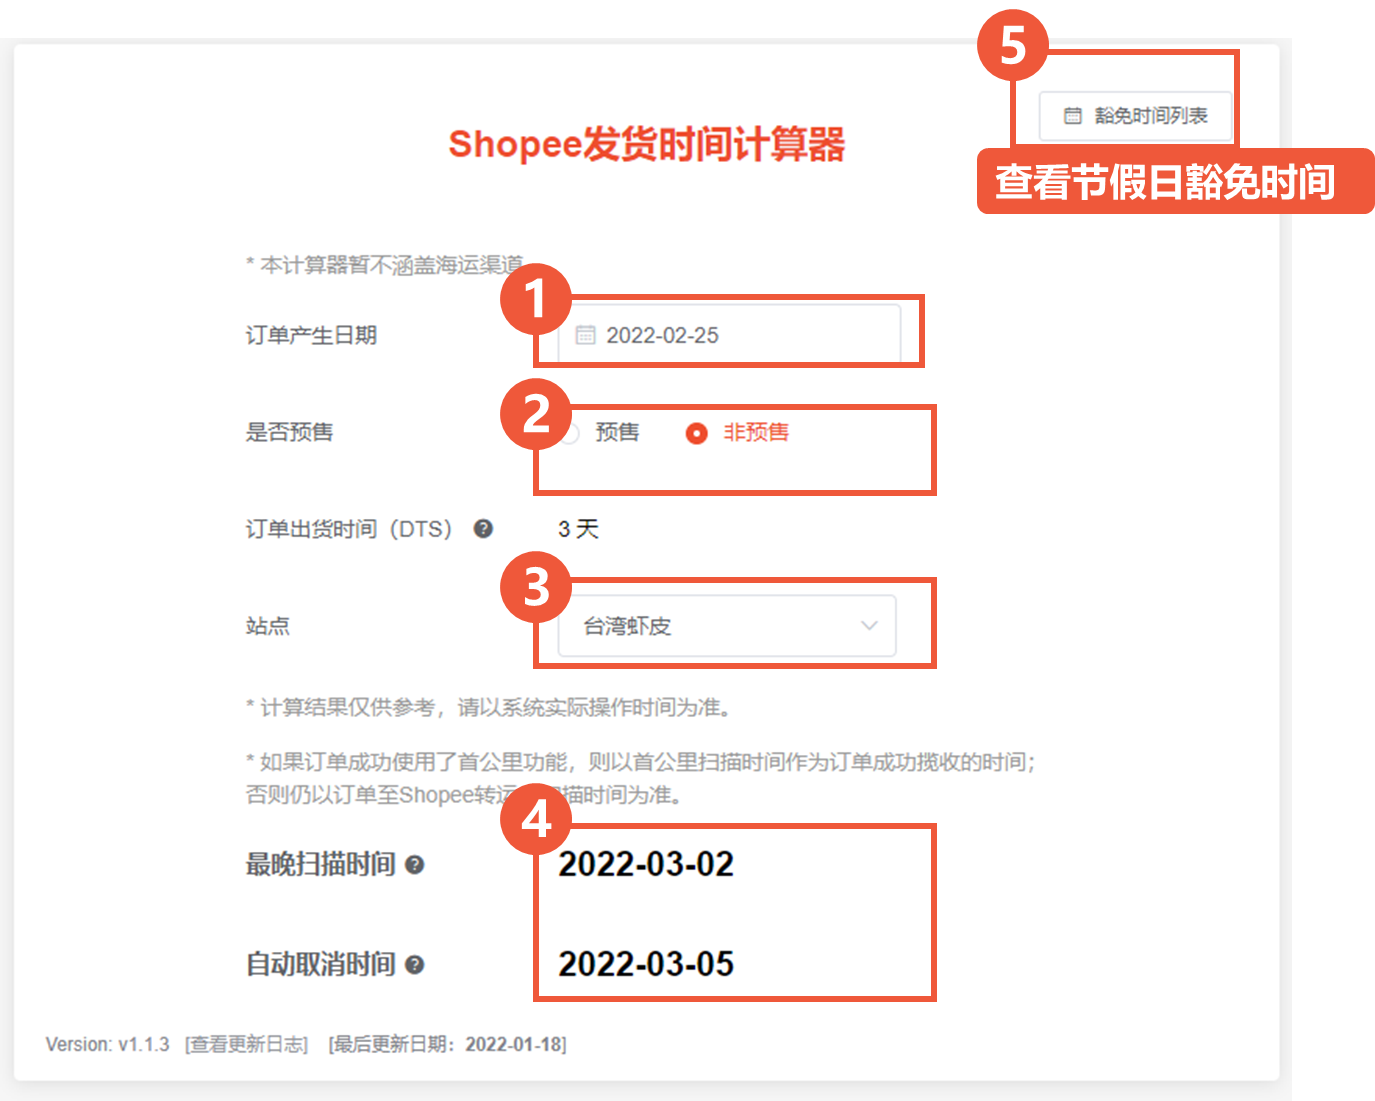This screenshot has height=1101, width=1375.
Task: Click the 是否预售 label
Action: coord(290,432)
